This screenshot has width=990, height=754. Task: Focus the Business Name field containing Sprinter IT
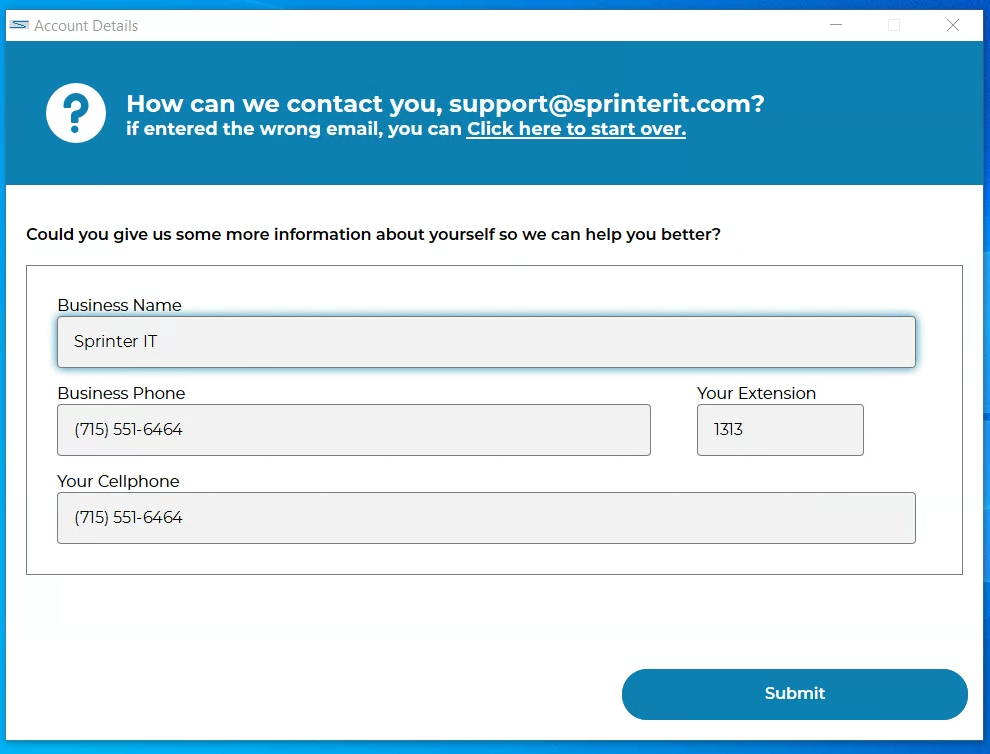click(486, 342)
